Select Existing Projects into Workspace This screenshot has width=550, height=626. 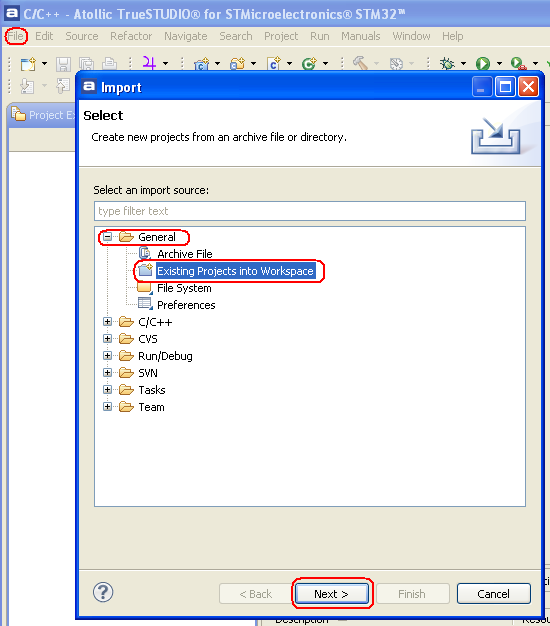coord(235,271)
